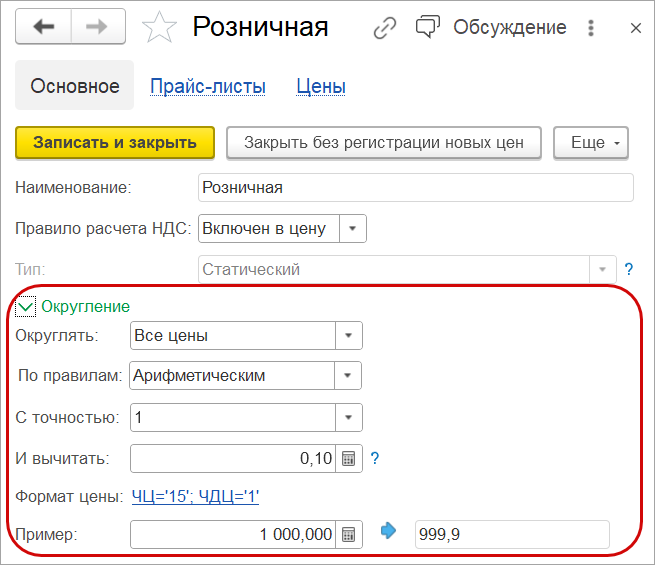The width and height of the screenshot is (655, 565).
Task: Switch to the Прайс-листы tab
Action: [208, 87]
